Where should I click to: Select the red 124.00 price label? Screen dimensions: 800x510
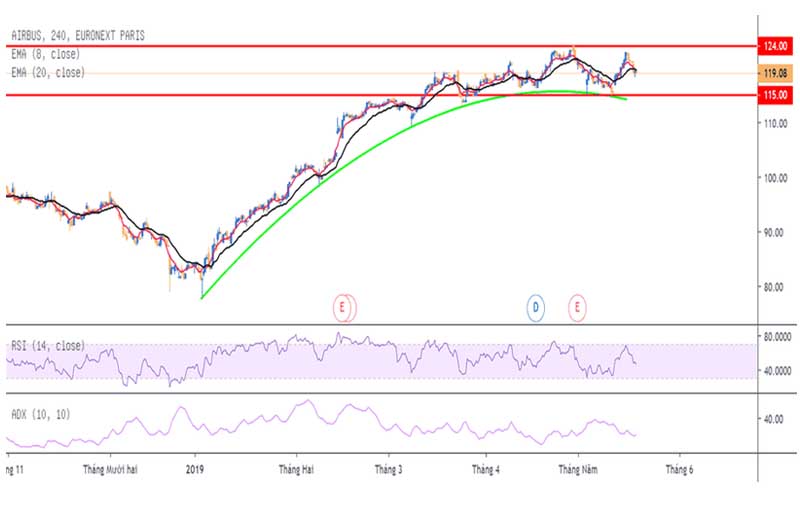click(x=776, y=46)
